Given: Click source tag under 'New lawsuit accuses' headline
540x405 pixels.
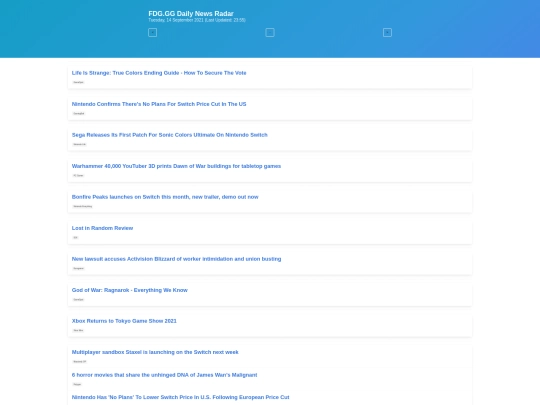Looking at the screenshot, I should [79, 268].
